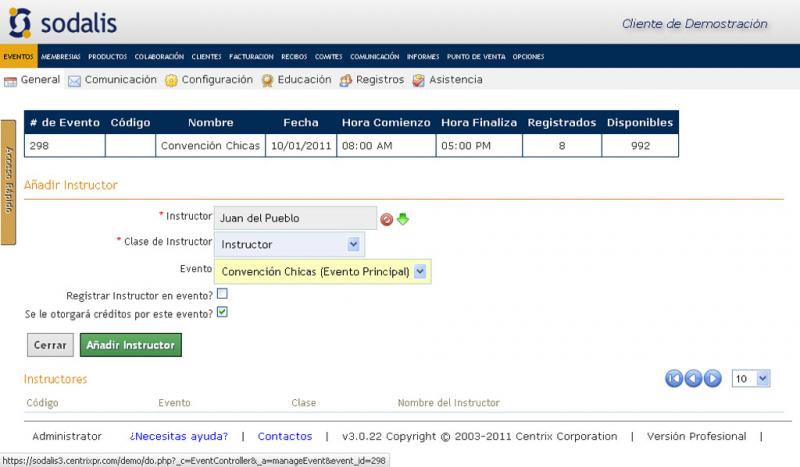Image resolution: width=800 pixels, height=467 pixels.
Task: Go to first page of Instructores
Action: [x=674, y=378]
